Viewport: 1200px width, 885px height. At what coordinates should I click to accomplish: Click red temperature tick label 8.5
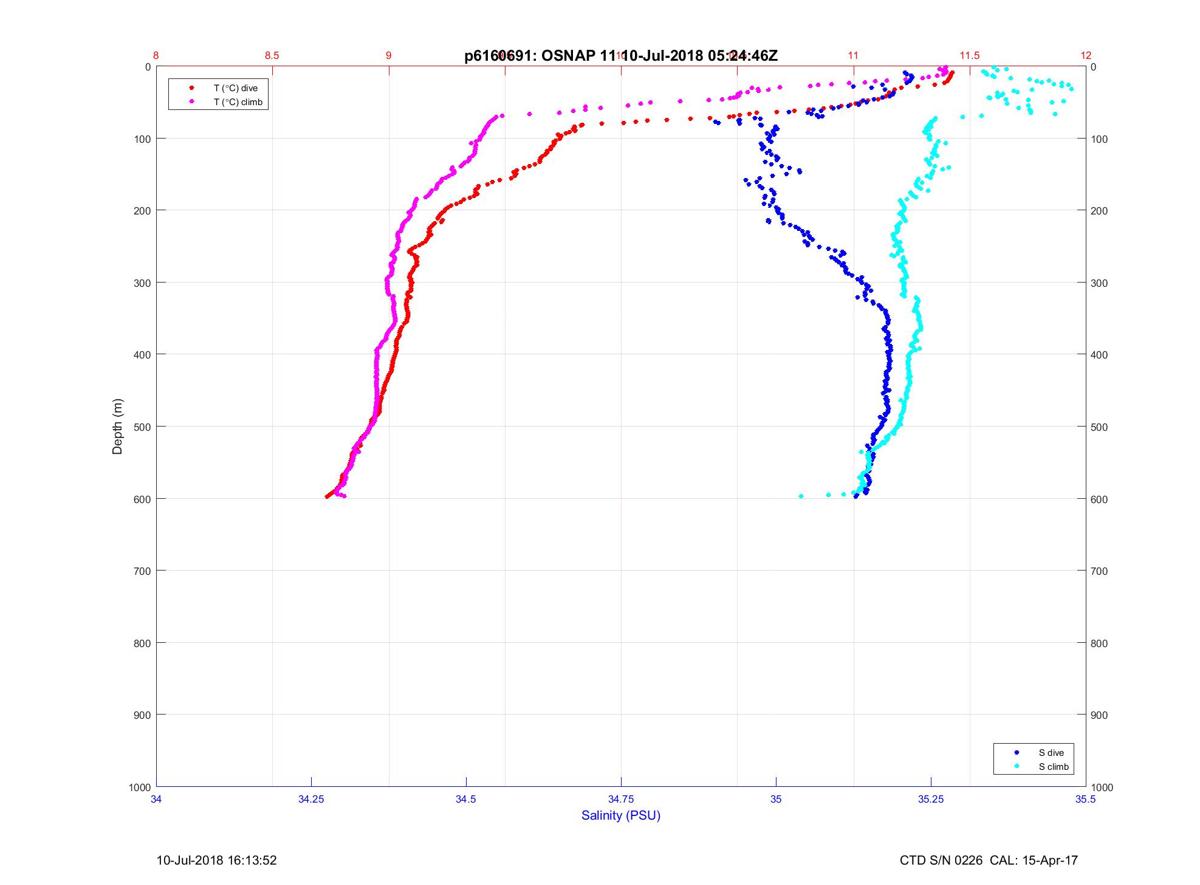click(x=272, y=56)
